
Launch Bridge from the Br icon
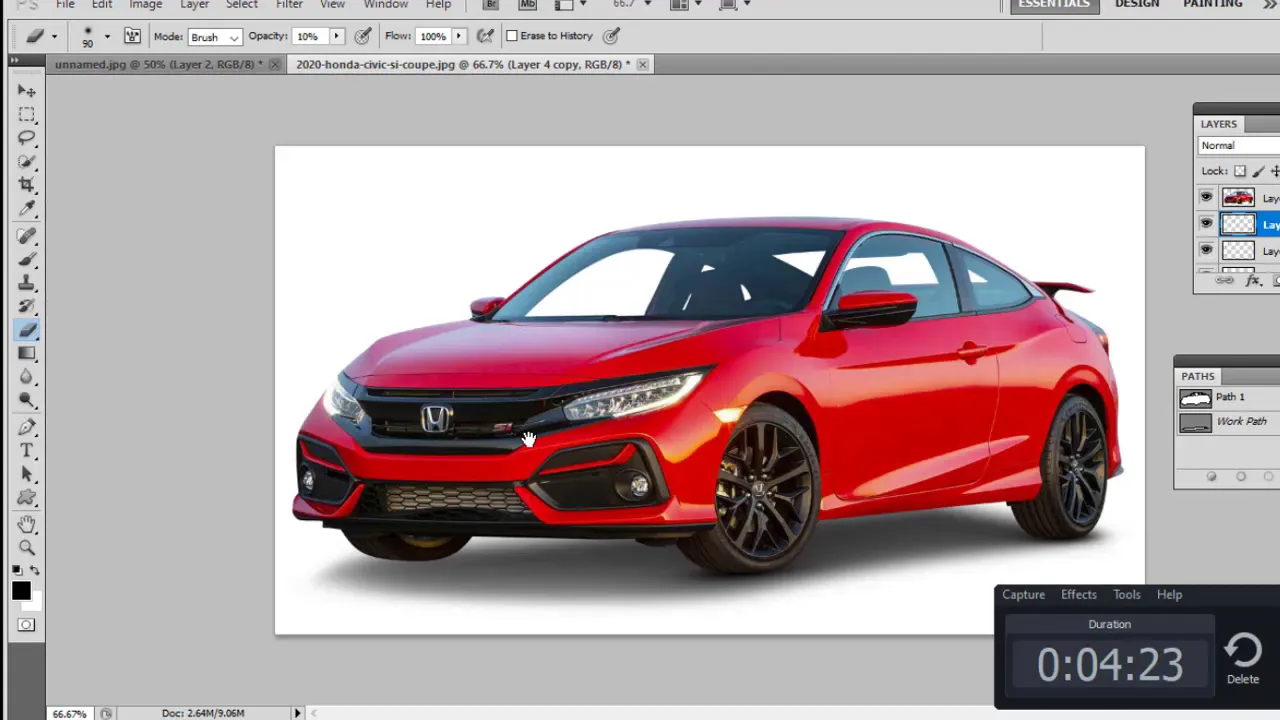point(490,4)
